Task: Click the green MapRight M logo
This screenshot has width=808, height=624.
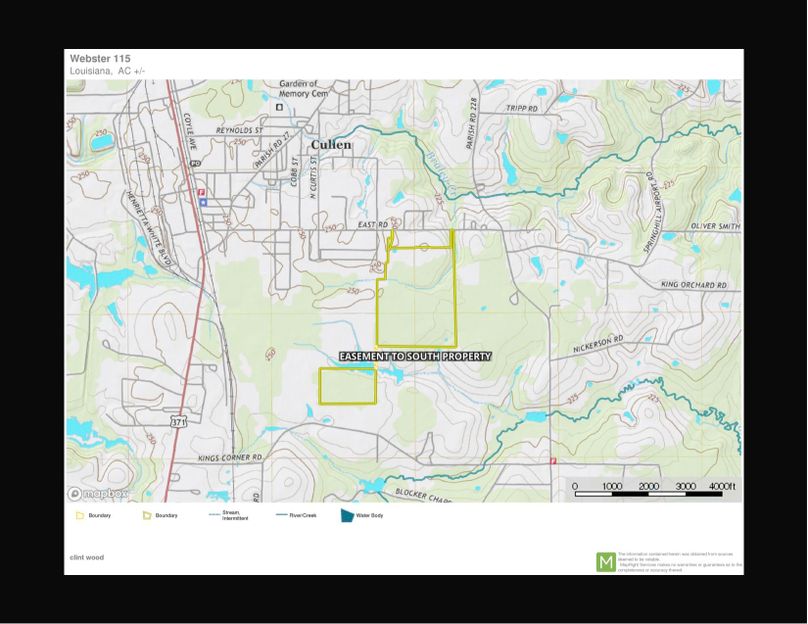Action: tap(606, 562)
